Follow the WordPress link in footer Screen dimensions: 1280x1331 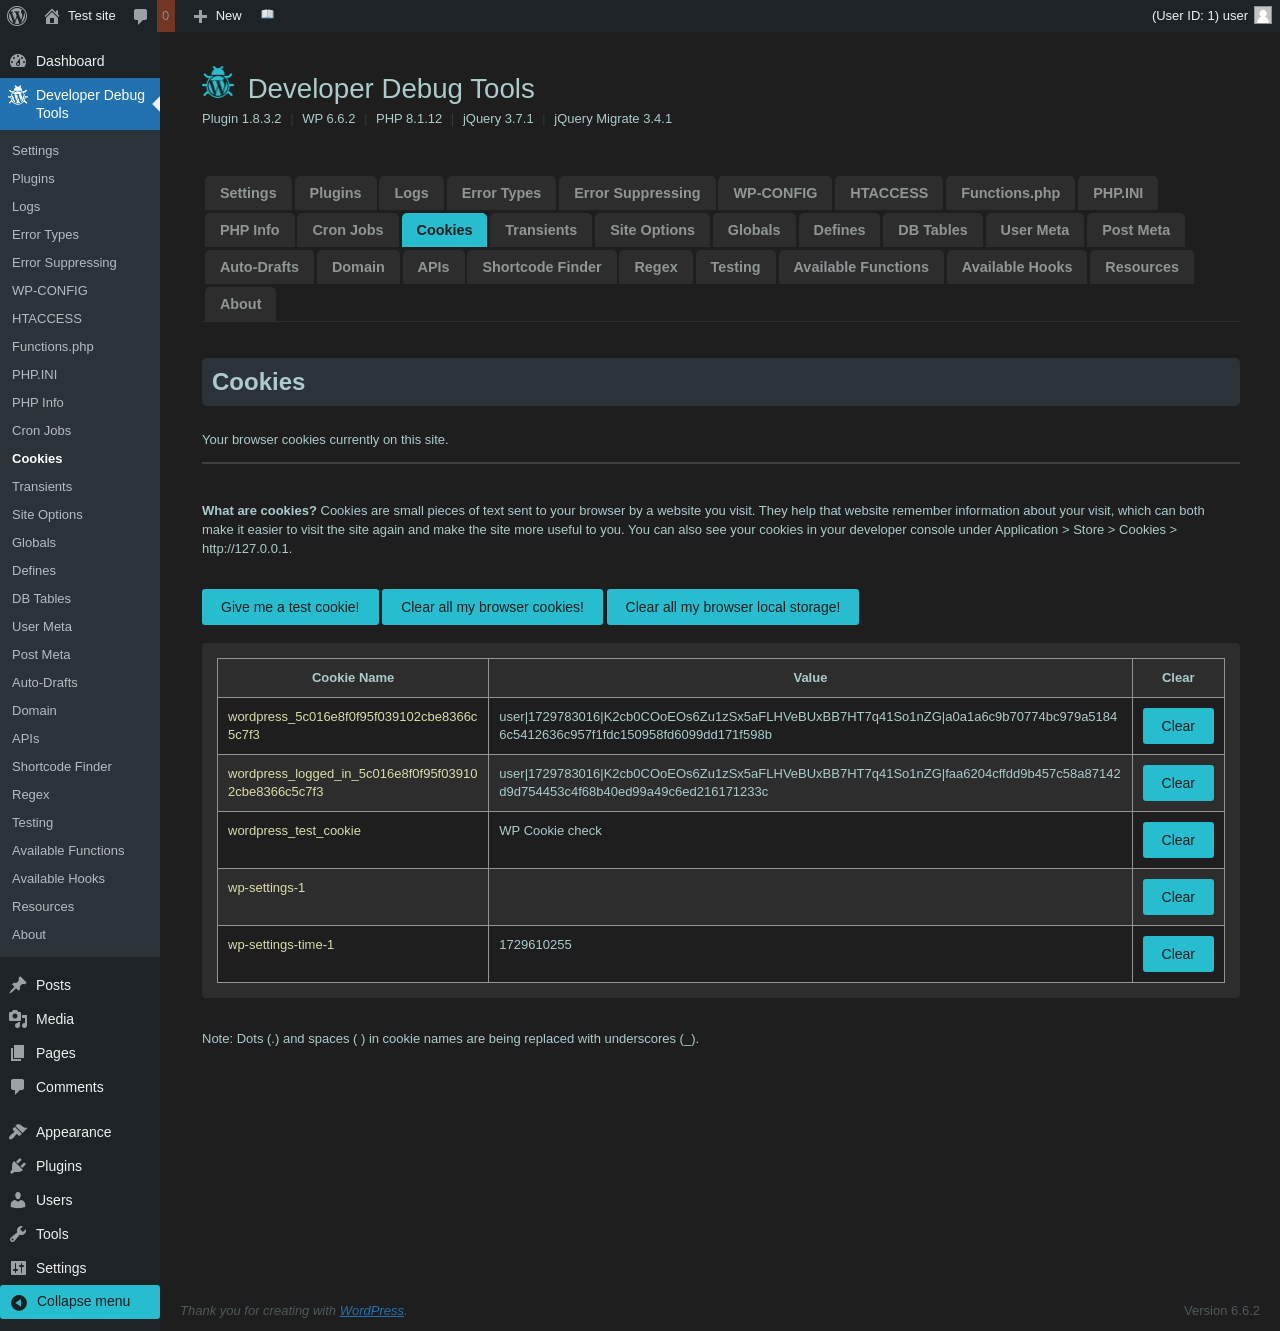372,1310
